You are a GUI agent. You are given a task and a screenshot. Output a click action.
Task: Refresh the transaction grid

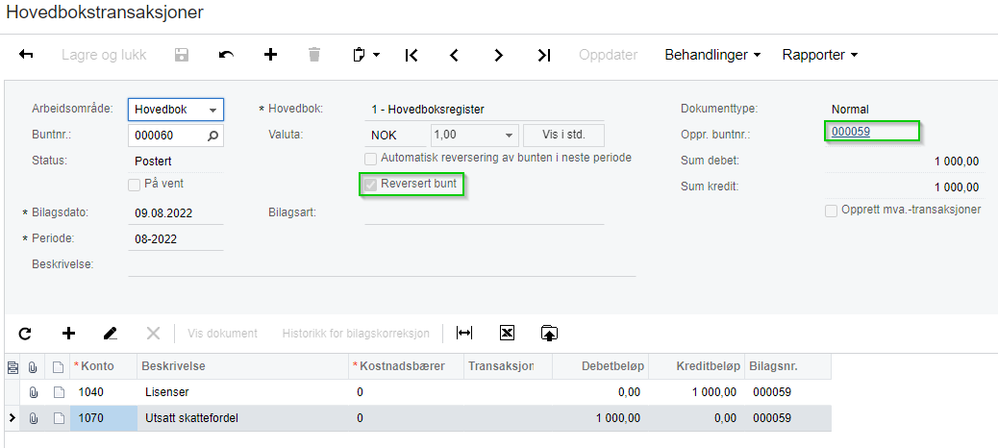(25, 333)
